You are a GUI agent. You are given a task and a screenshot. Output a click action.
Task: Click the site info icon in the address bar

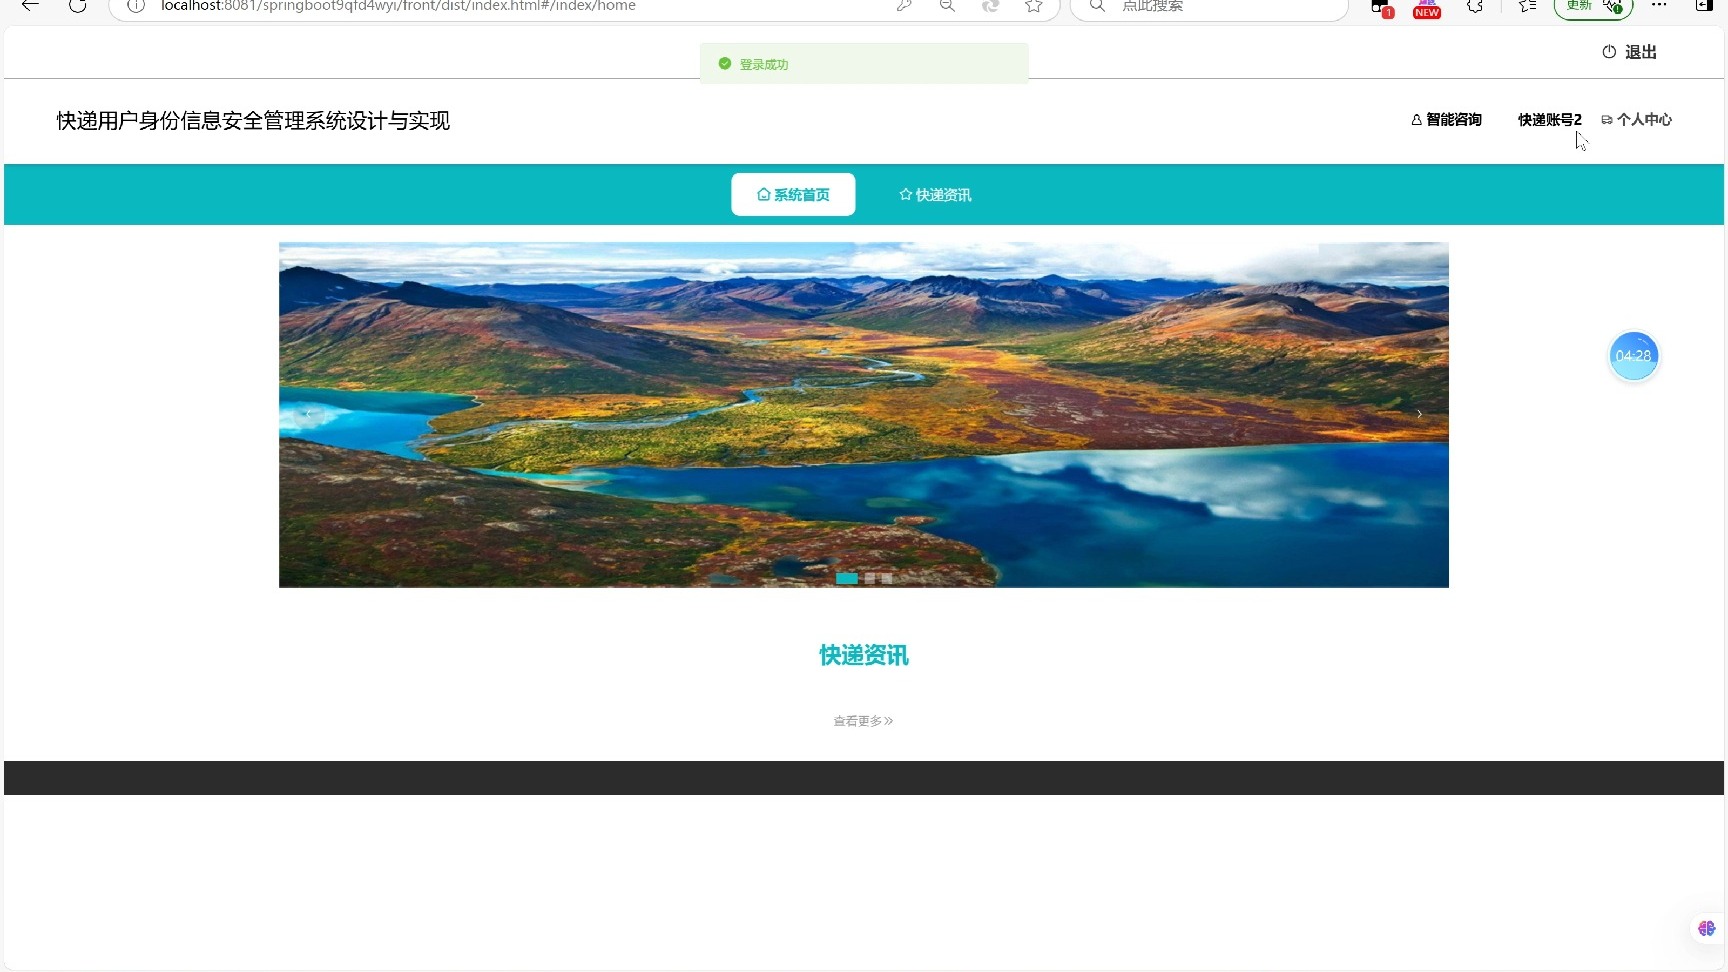coord(134,6)
